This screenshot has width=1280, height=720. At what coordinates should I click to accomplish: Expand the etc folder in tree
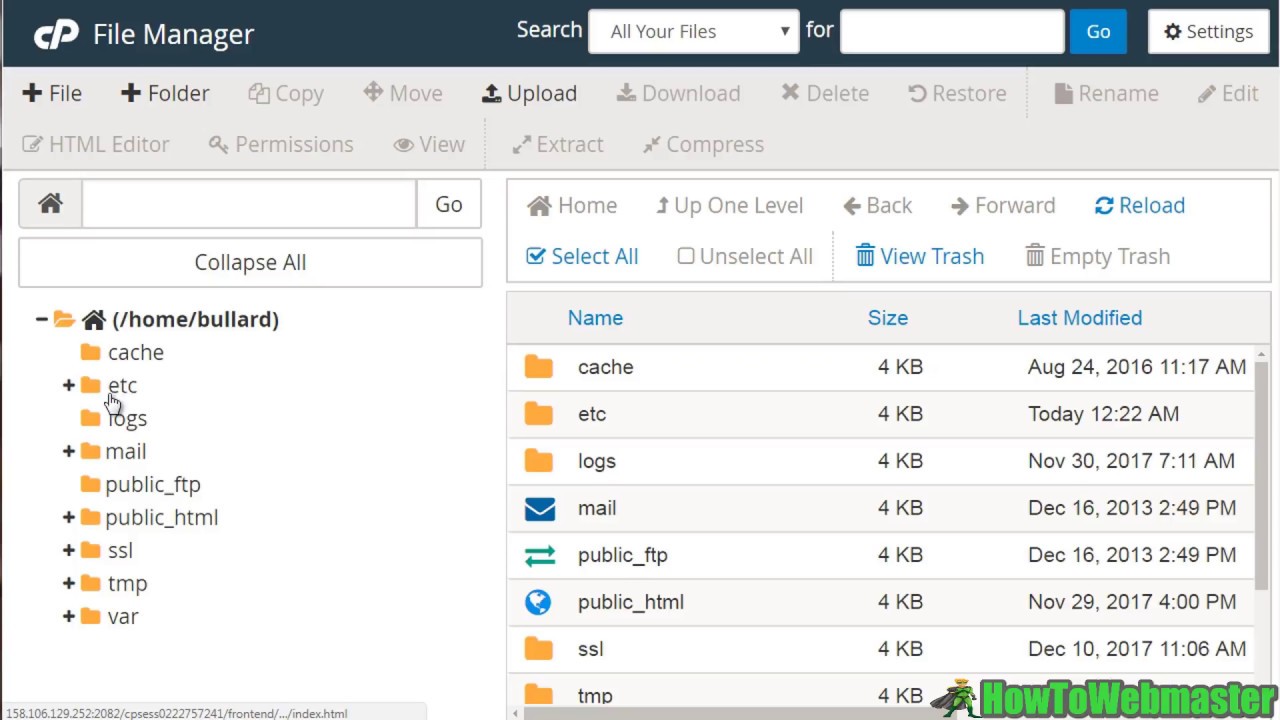point(69,385)
